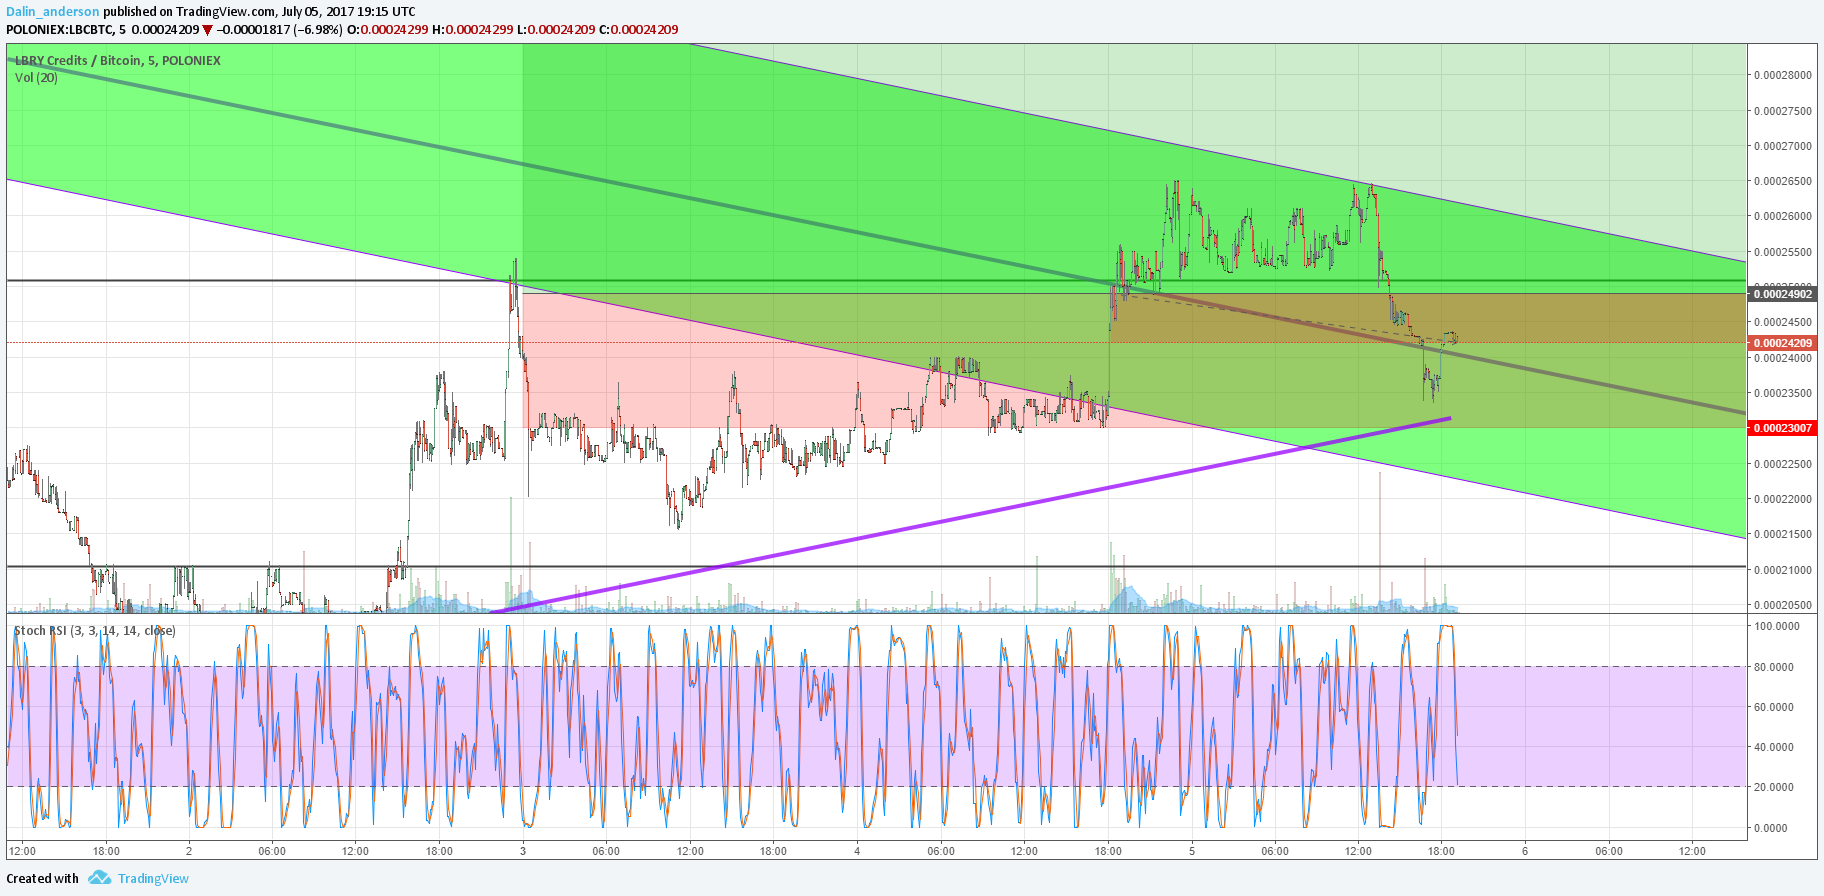Click the 0.00022000 price axis label
The width and height of the screenshot is (1824, 896).
(1782, 499)
